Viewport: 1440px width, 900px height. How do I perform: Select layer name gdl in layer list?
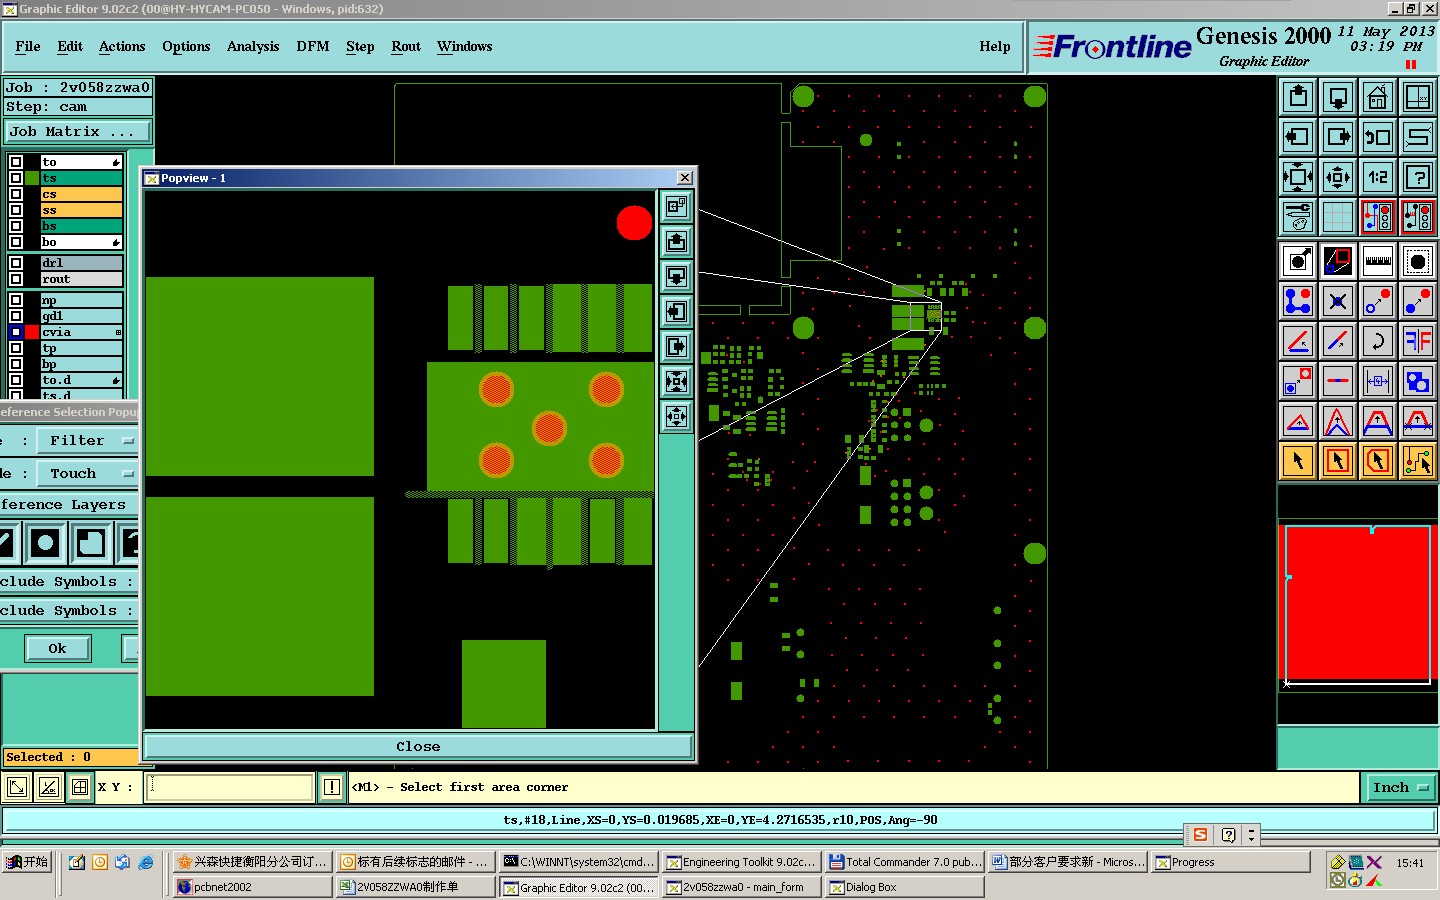click(81, 316)
